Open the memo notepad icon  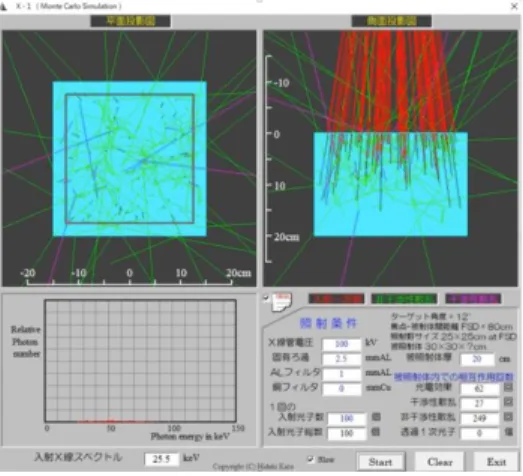click(x=282, y=302)
